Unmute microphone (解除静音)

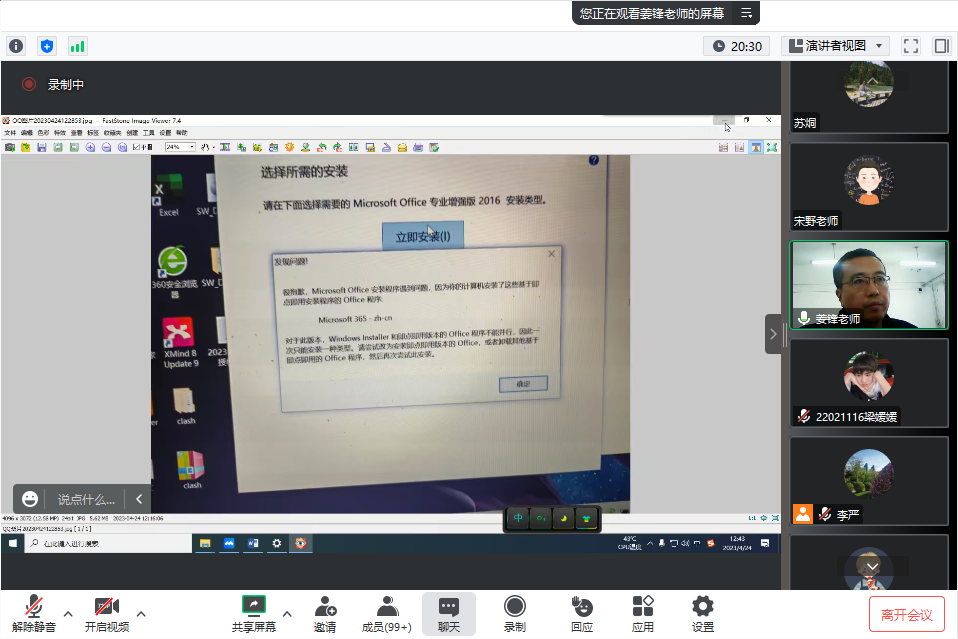[x=34, y=613]
